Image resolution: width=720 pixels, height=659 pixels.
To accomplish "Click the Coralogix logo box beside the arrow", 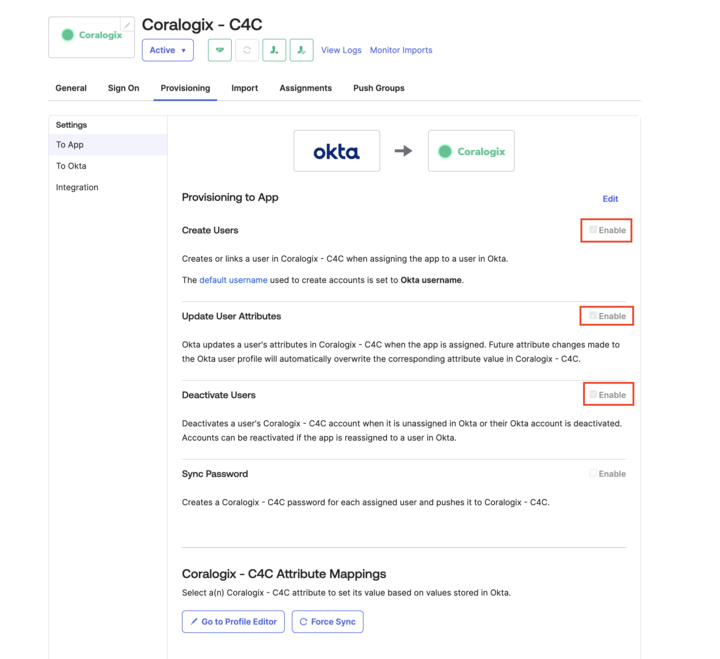I will (x=471, y=151).
